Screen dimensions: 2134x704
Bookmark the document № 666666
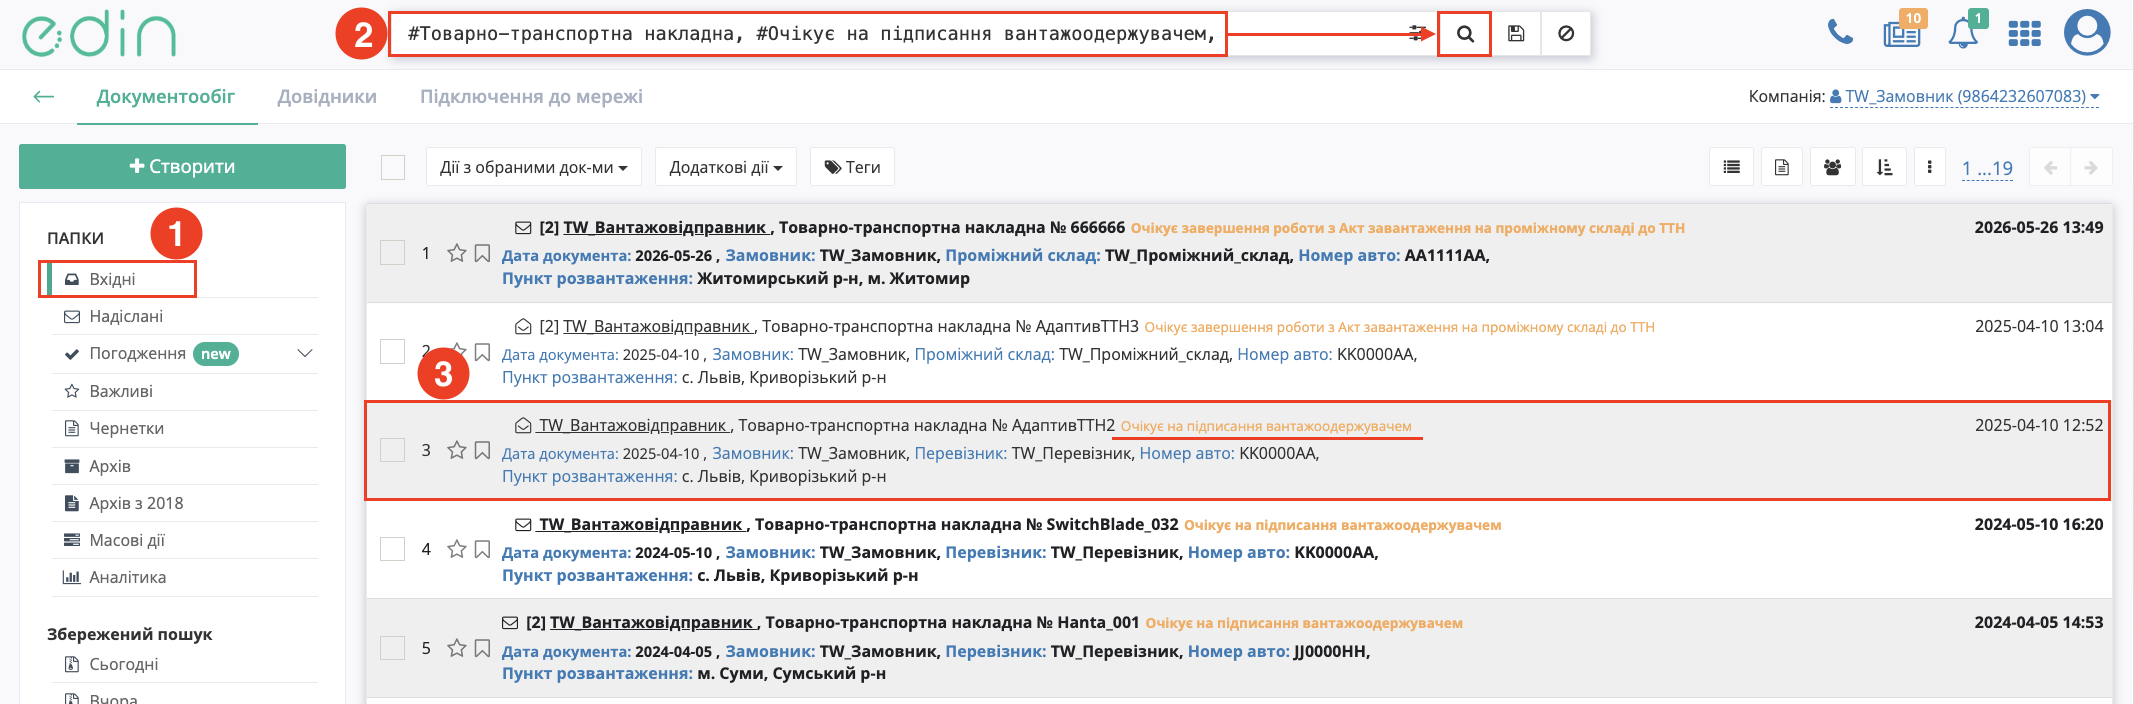pyautogui.click(x=482, y=253)
